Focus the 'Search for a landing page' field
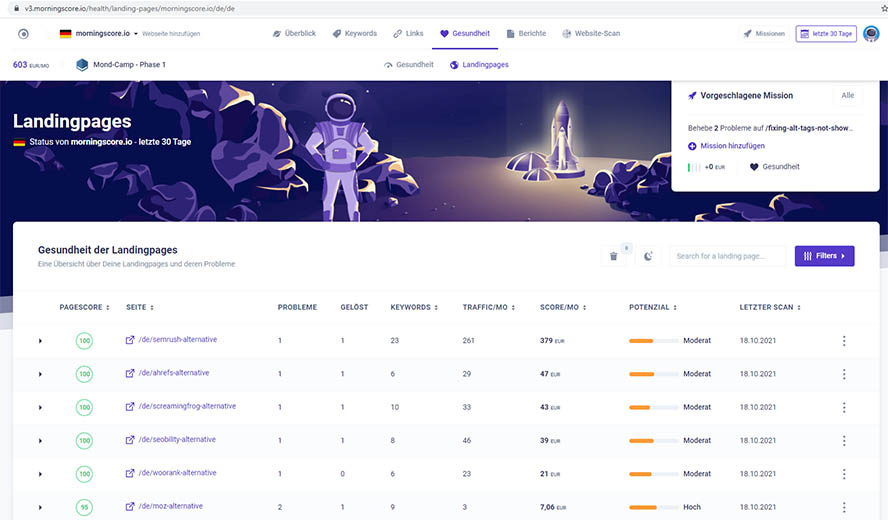 728,256
